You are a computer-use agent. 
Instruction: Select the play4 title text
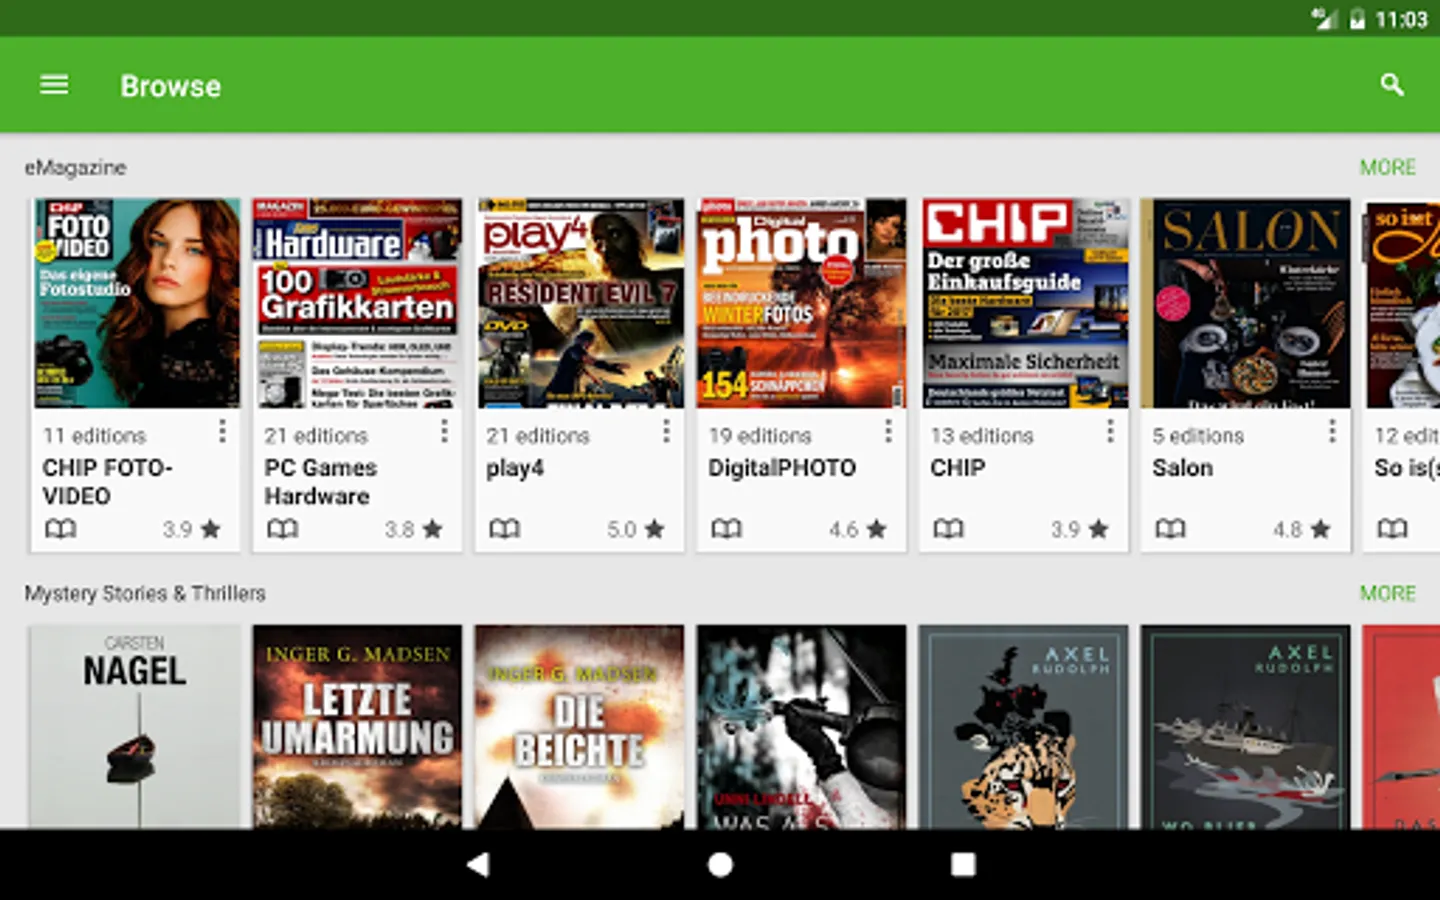[x=515, y=469]
